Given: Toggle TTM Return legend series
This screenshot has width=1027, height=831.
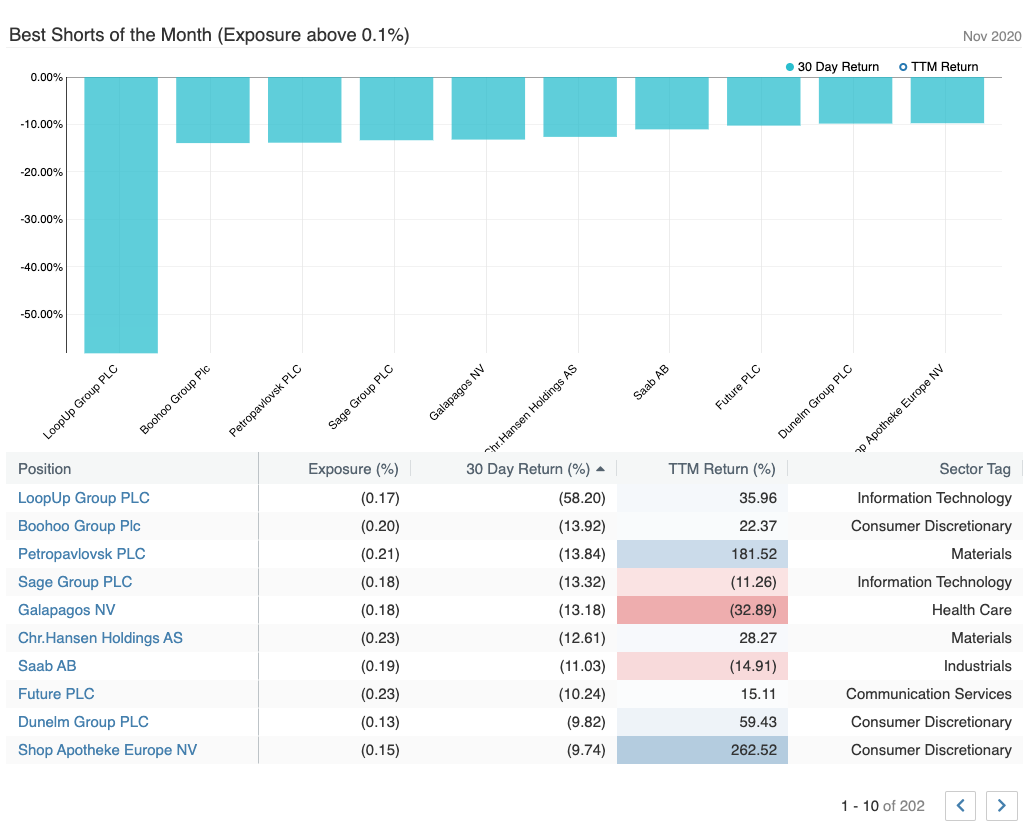Looking at the screenshot, I should (939, 67).
